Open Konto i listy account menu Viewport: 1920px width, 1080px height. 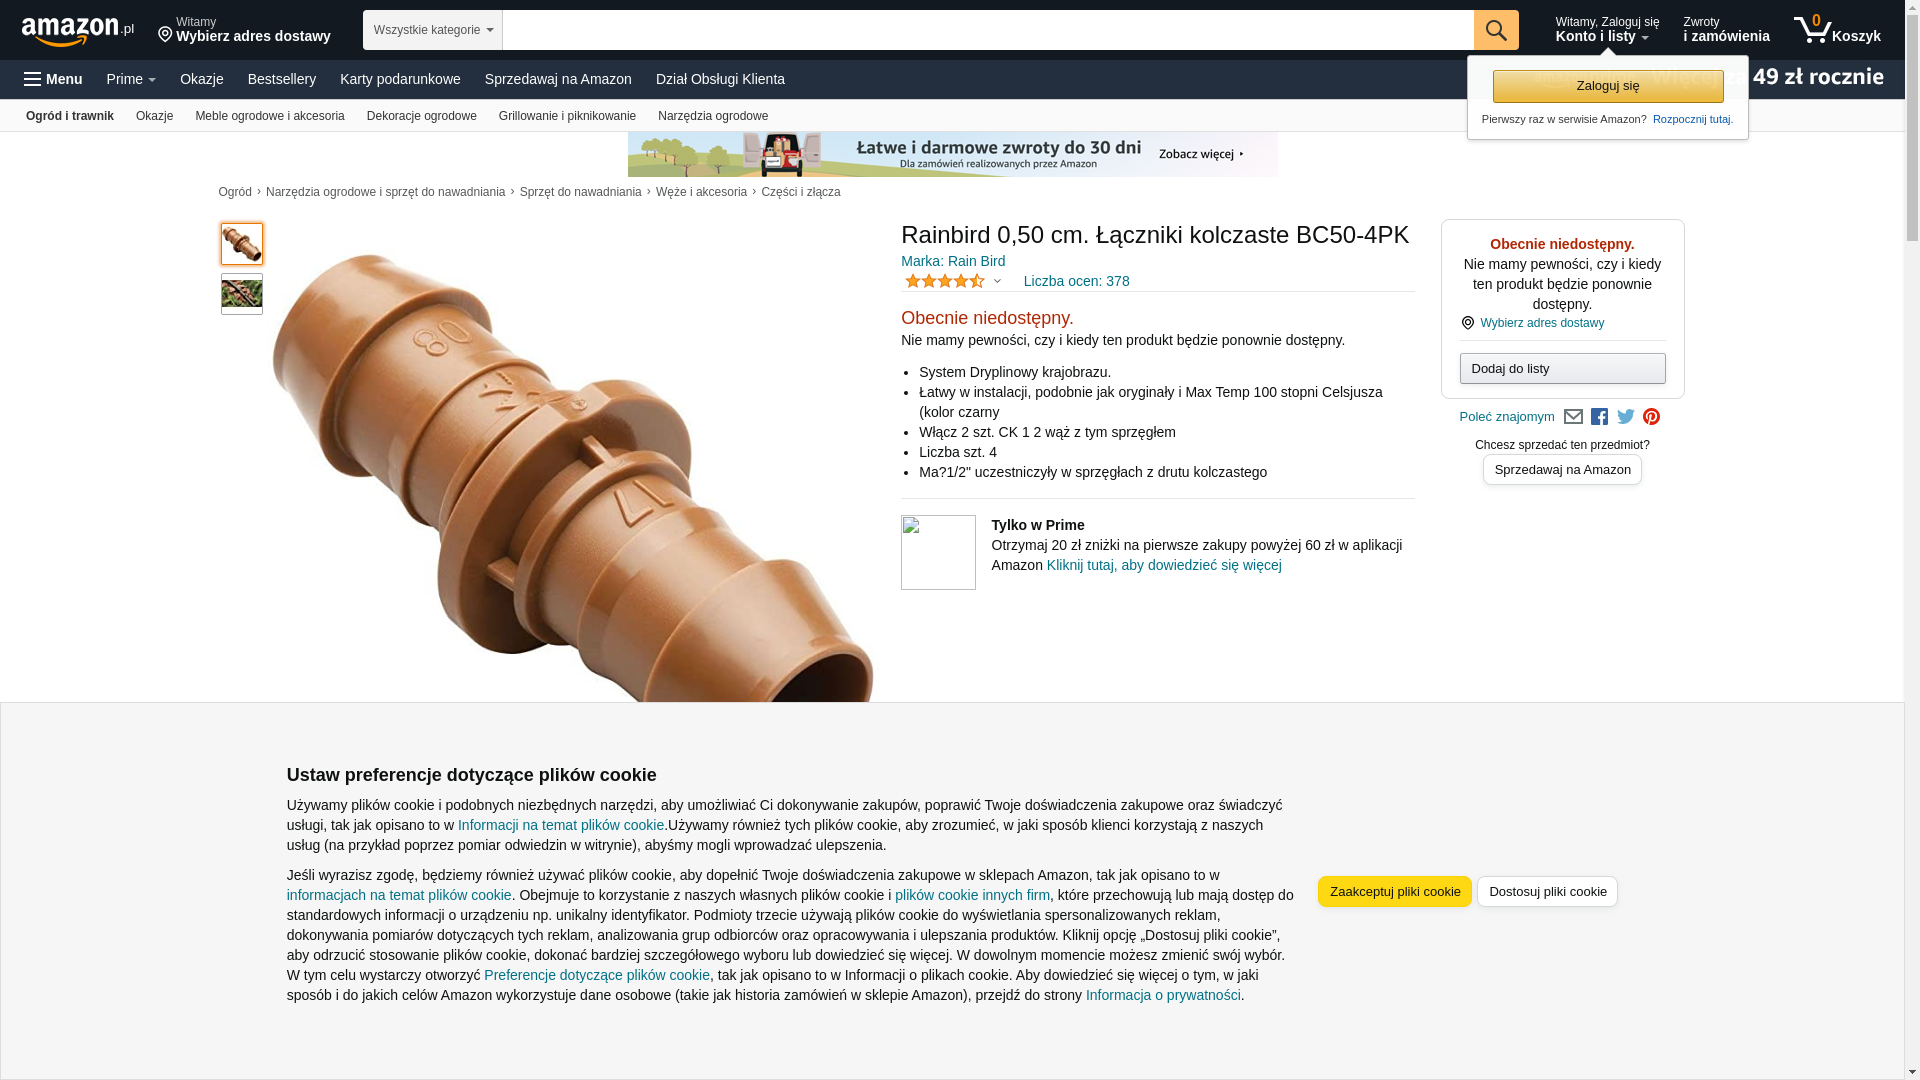pyautogui.click(x=1607, y=30)
